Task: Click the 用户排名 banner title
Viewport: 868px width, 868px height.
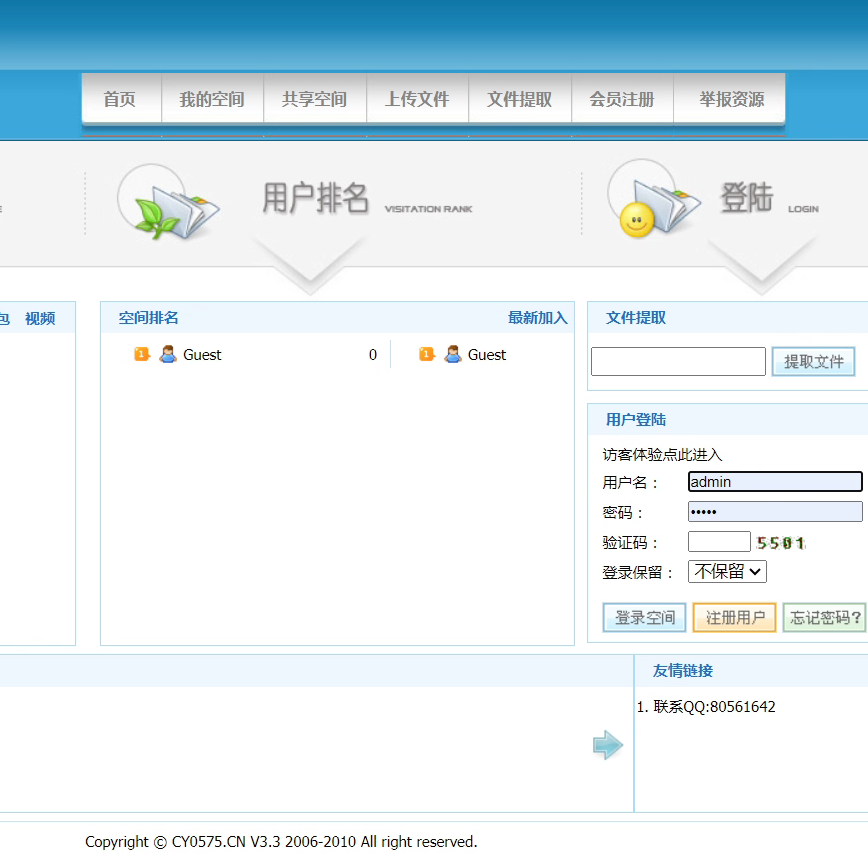Action: 316,198
